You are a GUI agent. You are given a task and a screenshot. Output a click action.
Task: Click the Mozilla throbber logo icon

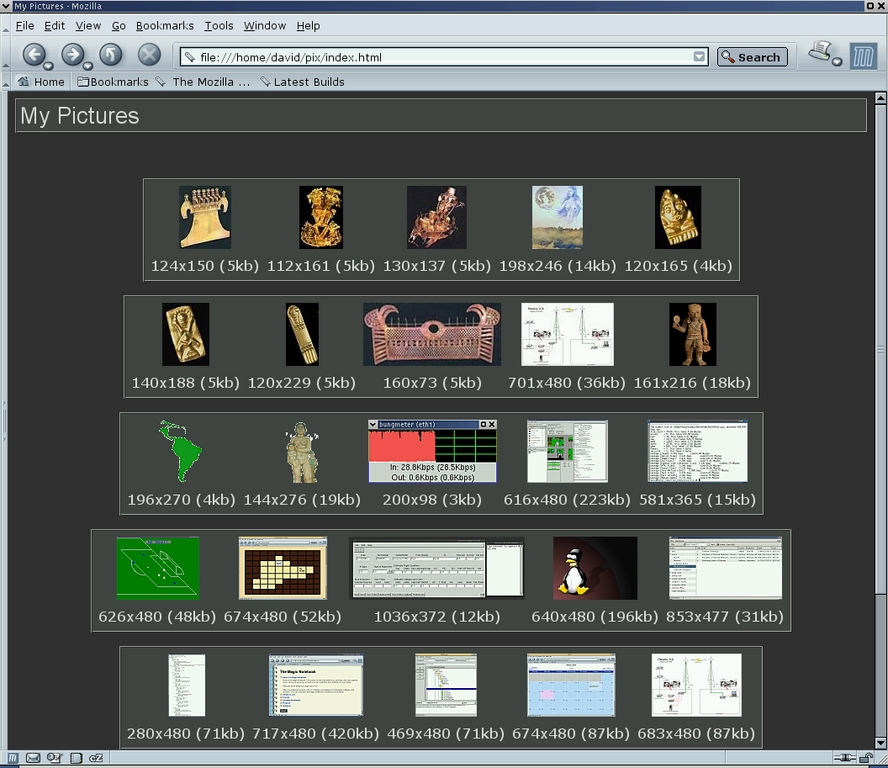coord(862,56)
